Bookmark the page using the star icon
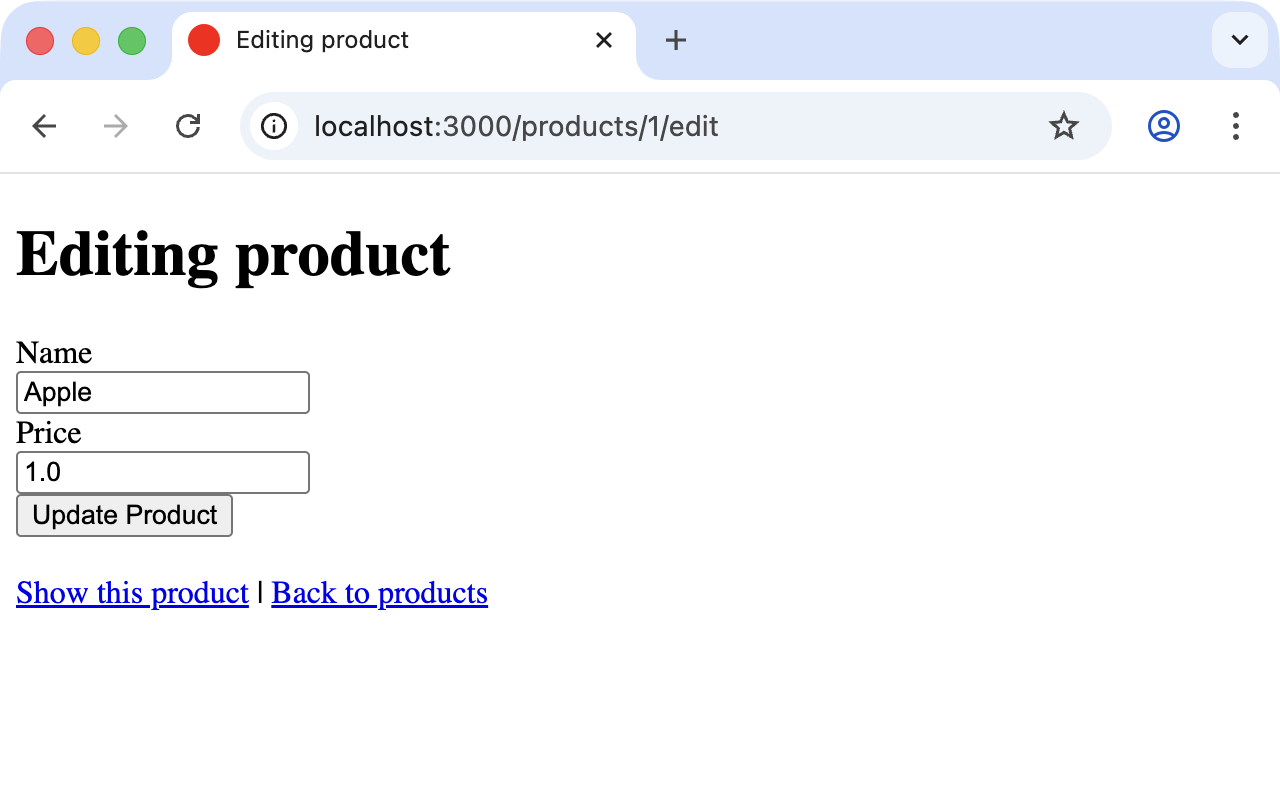 point(1063,126)
